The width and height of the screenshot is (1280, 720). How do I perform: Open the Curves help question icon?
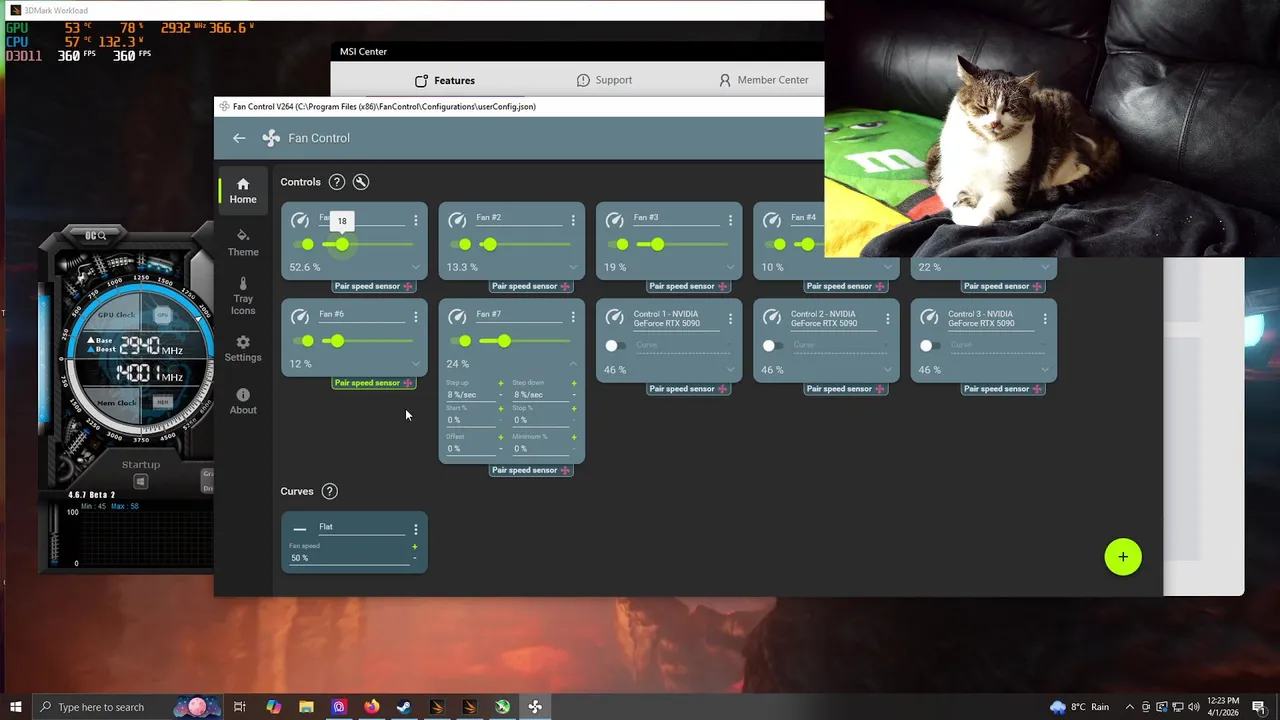(330, 491)
